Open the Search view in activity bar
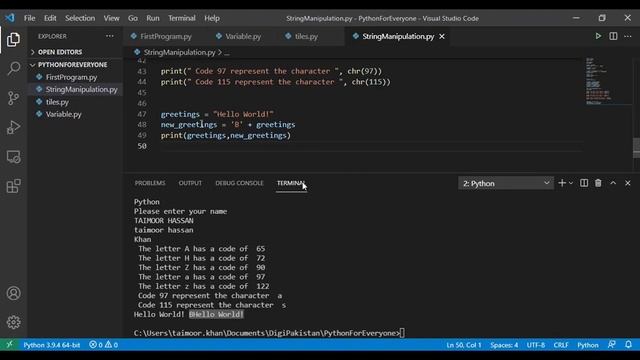 point(13,68)
